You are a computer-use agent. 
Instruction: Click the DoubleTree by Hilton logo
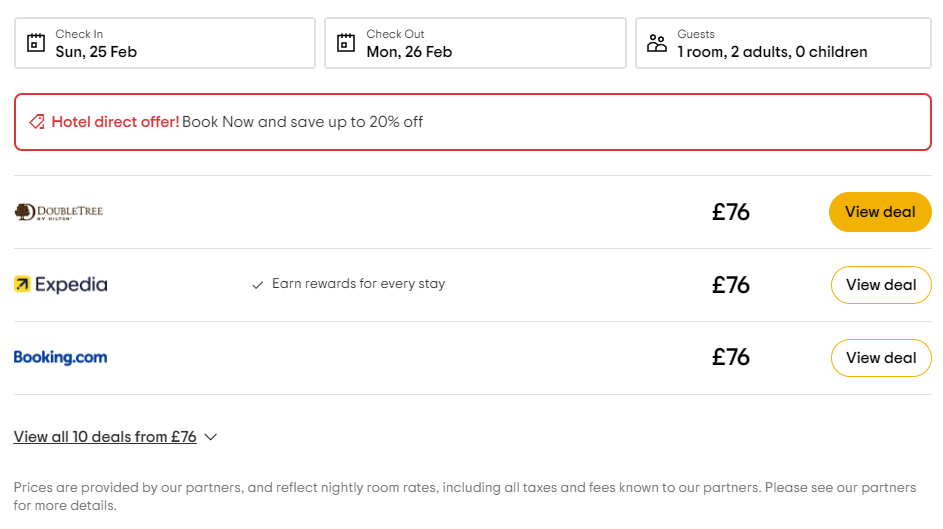coord(59,212)
